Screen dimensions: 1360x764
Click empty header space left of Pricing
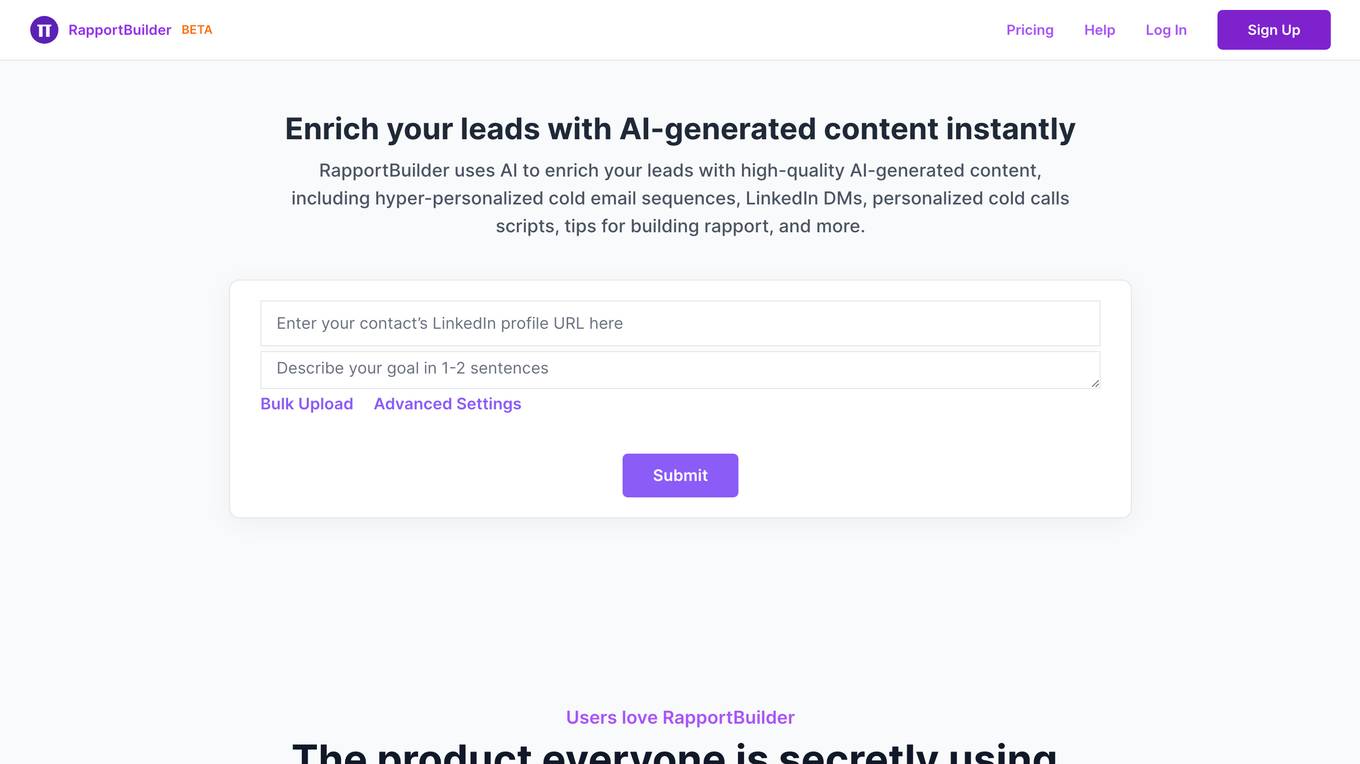[x=600, y=30]
